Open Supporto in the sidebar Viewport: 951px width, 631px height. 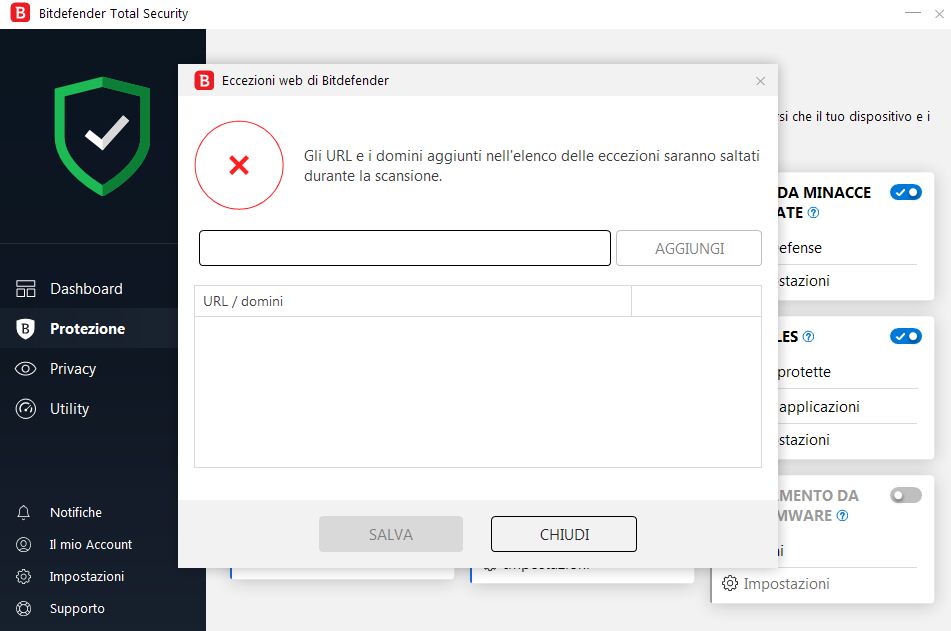coord(77,609)
